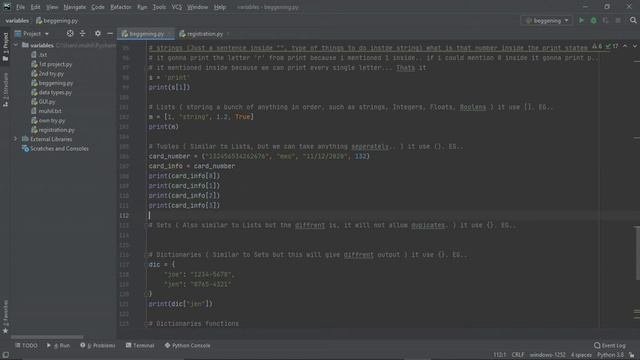This screenshot has height=360, width=640.
Task: Click the tool window quick-access icon in corner
Action: pyautogui.click(x=5, y=355)
